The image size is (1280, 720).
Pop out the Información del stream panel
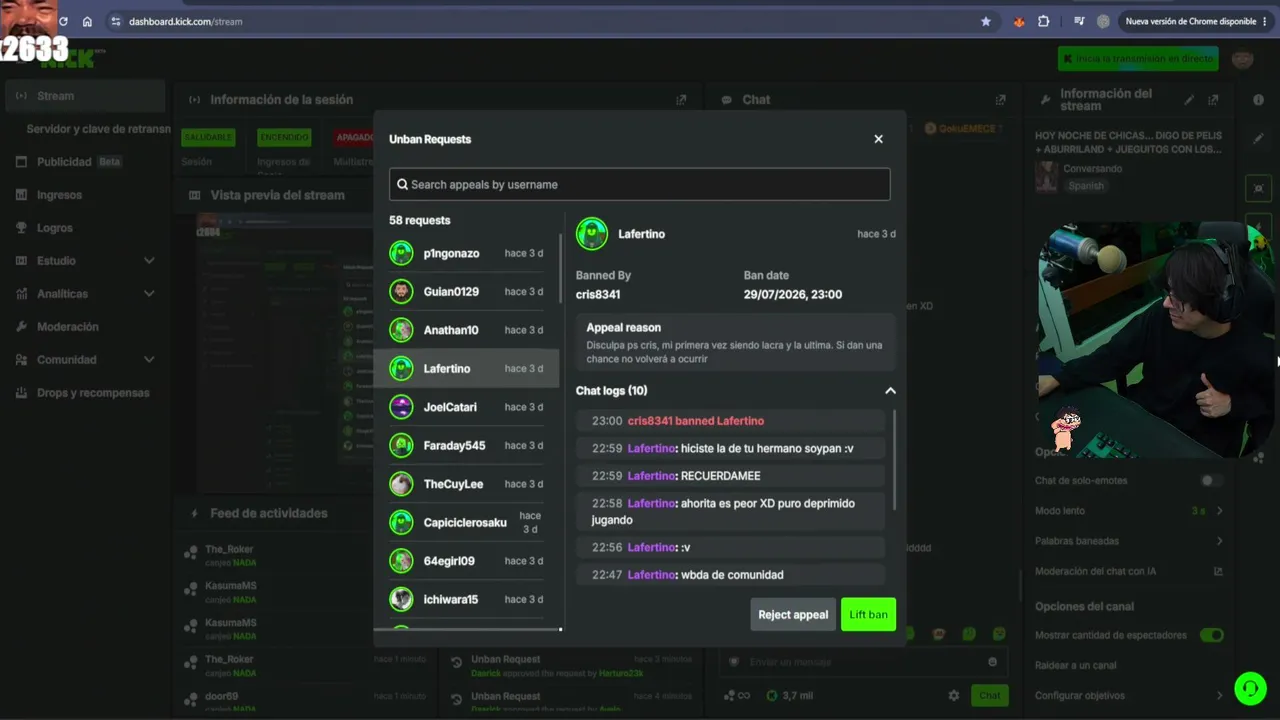click(x=1213, y=100)
